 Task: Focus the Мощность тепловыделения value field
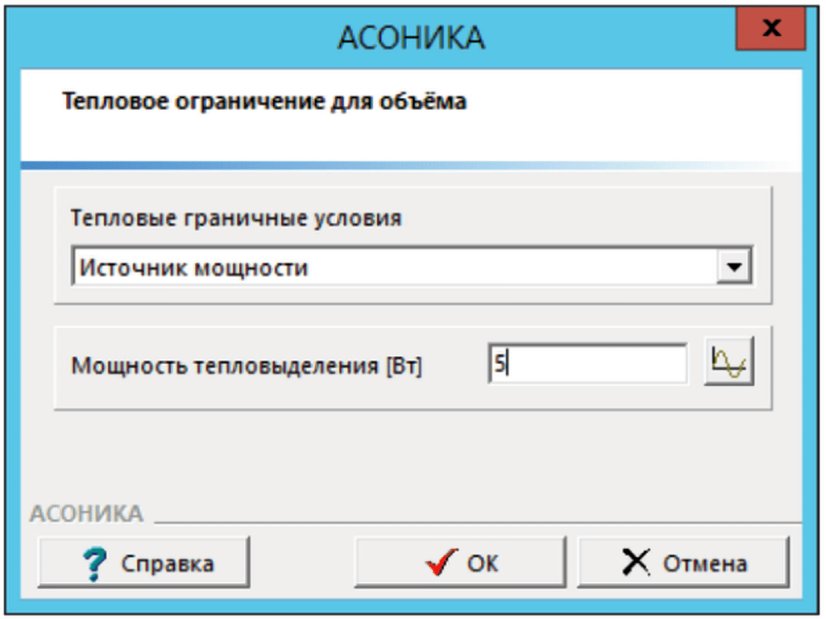pos(587,363)
